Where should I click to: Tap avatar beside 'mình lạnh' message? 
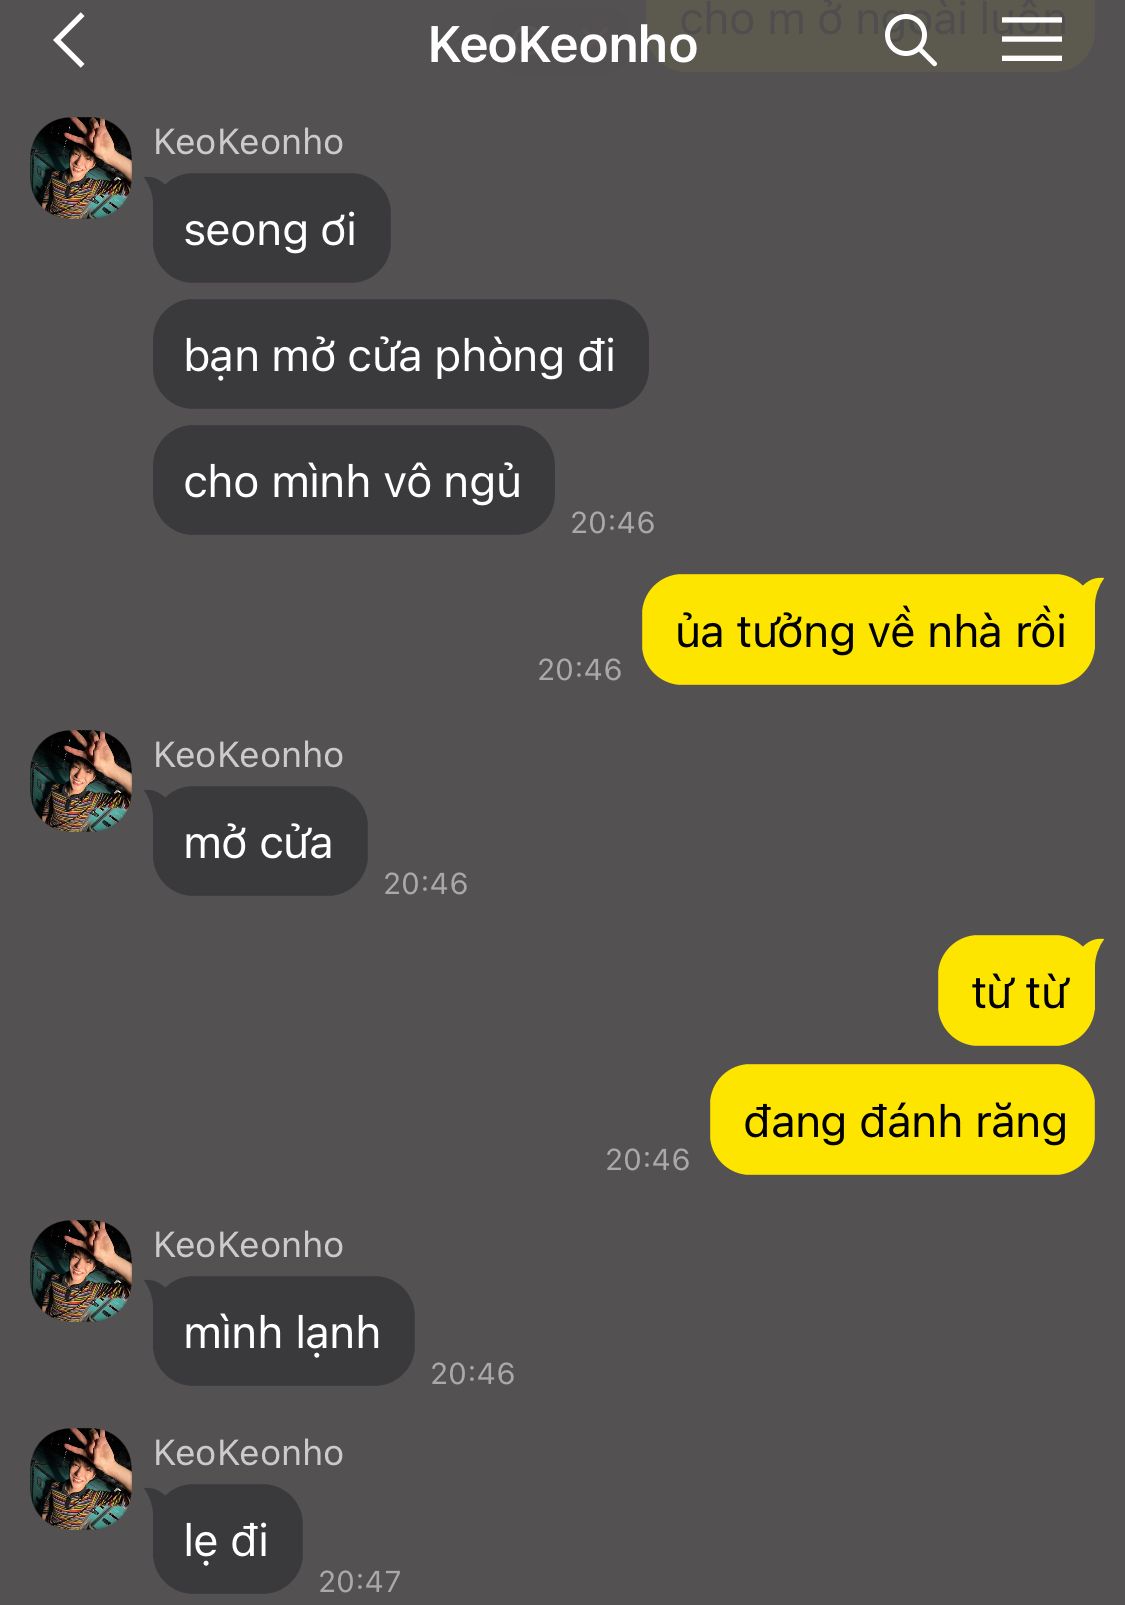(81, 1271)
